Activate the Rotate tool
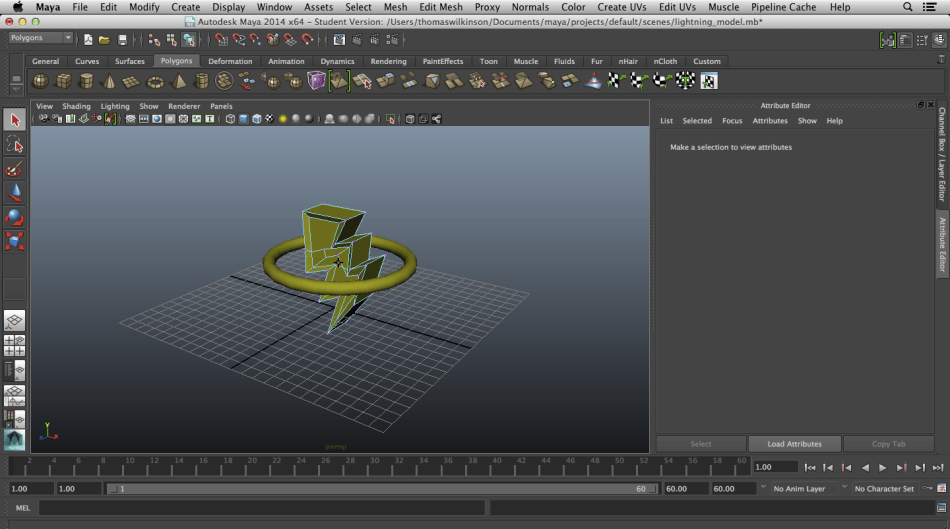 pos(15,217)
